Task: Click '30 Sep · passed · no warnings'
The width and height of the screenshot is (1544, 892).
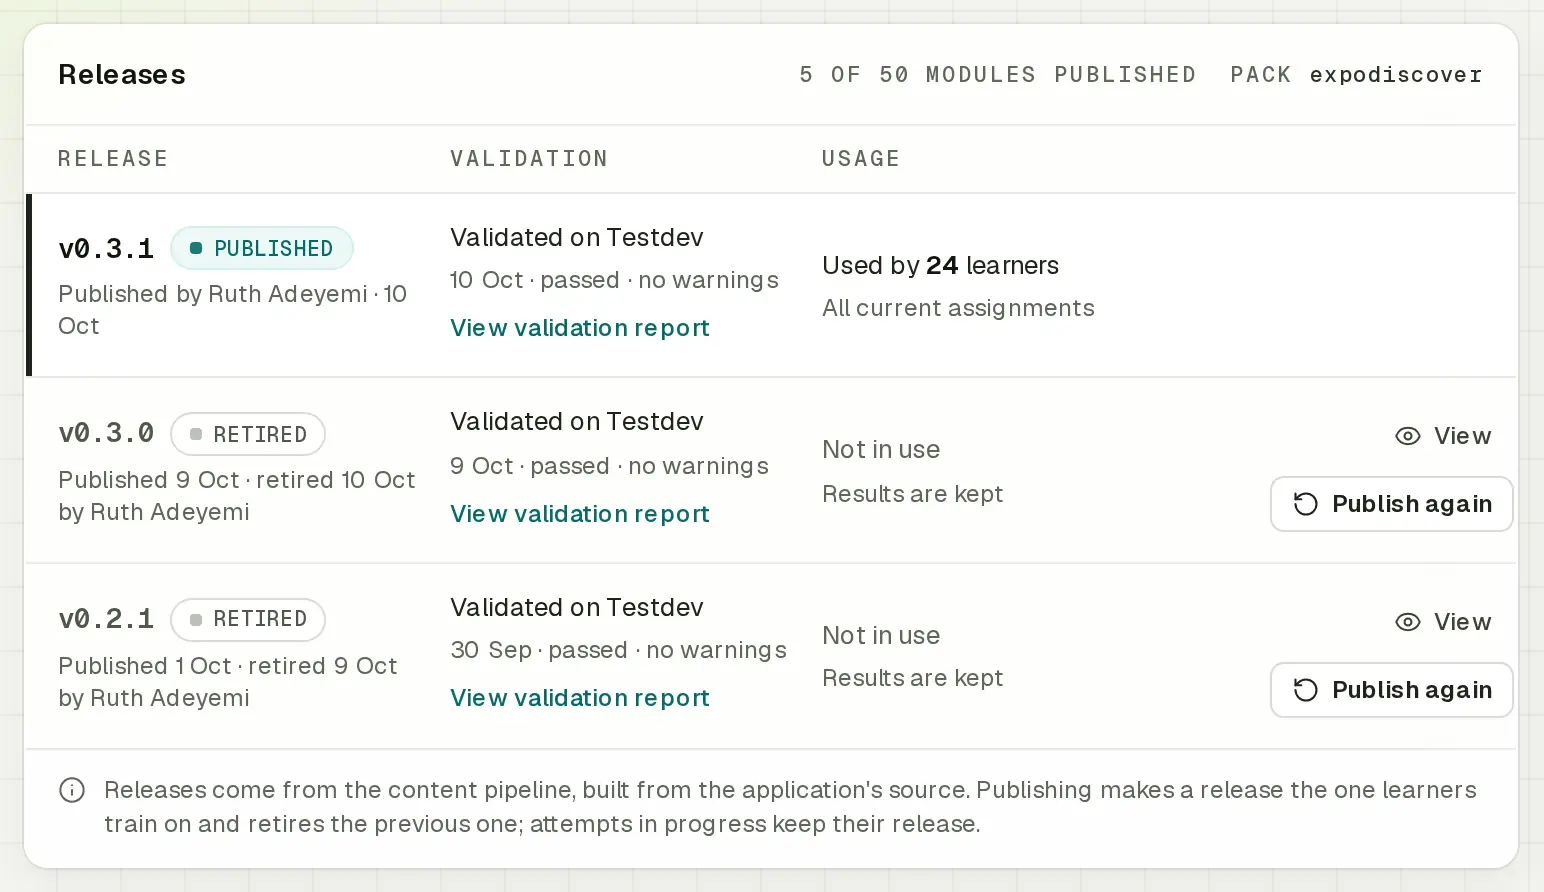Action: tap(618, 650)
